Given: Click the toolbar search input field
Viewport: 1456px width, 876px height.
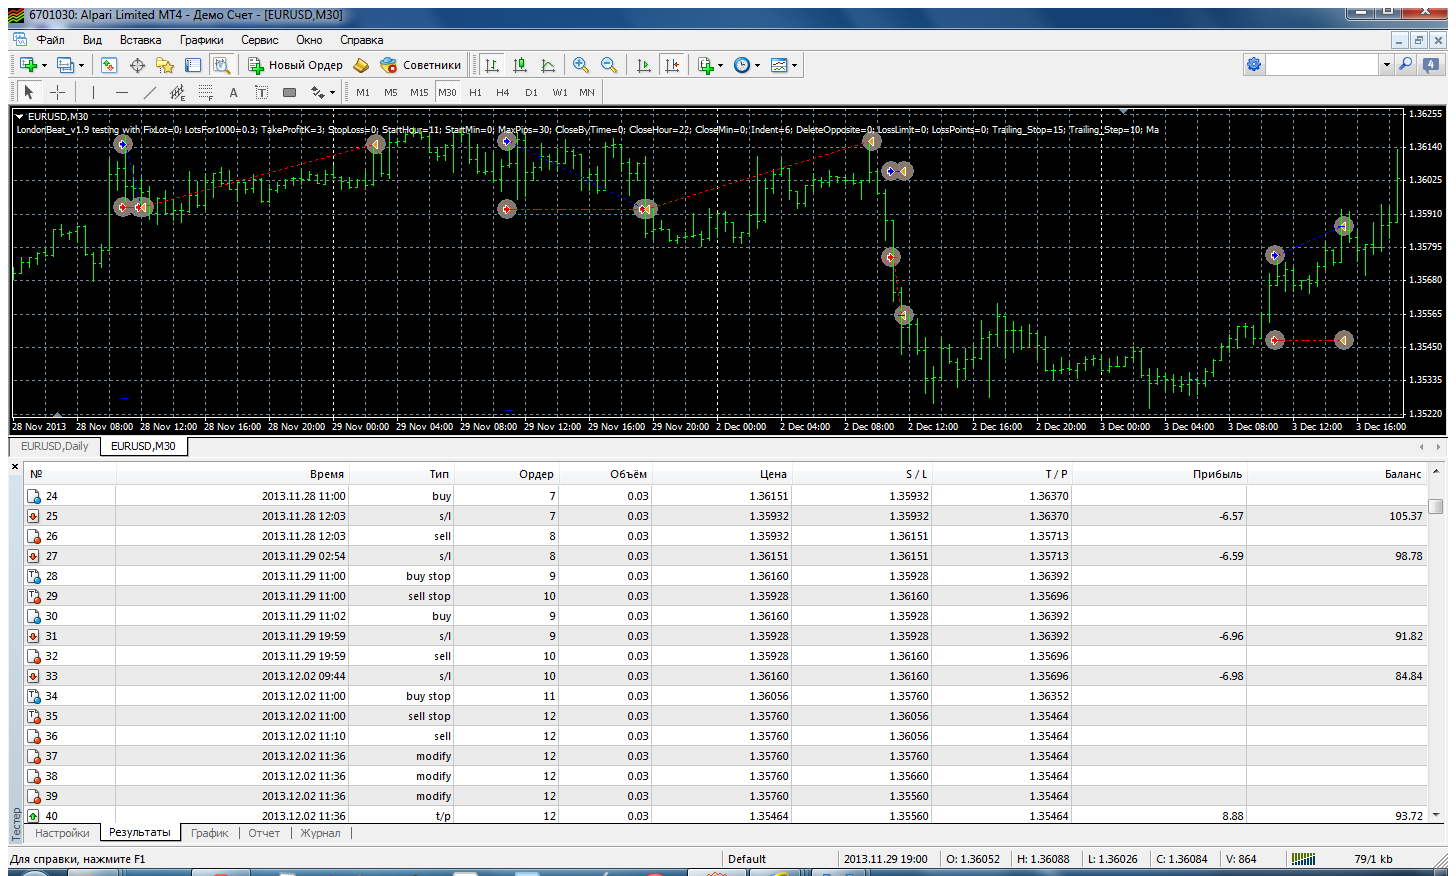Looking at the screenshot, I should (x=1323, y=64).
